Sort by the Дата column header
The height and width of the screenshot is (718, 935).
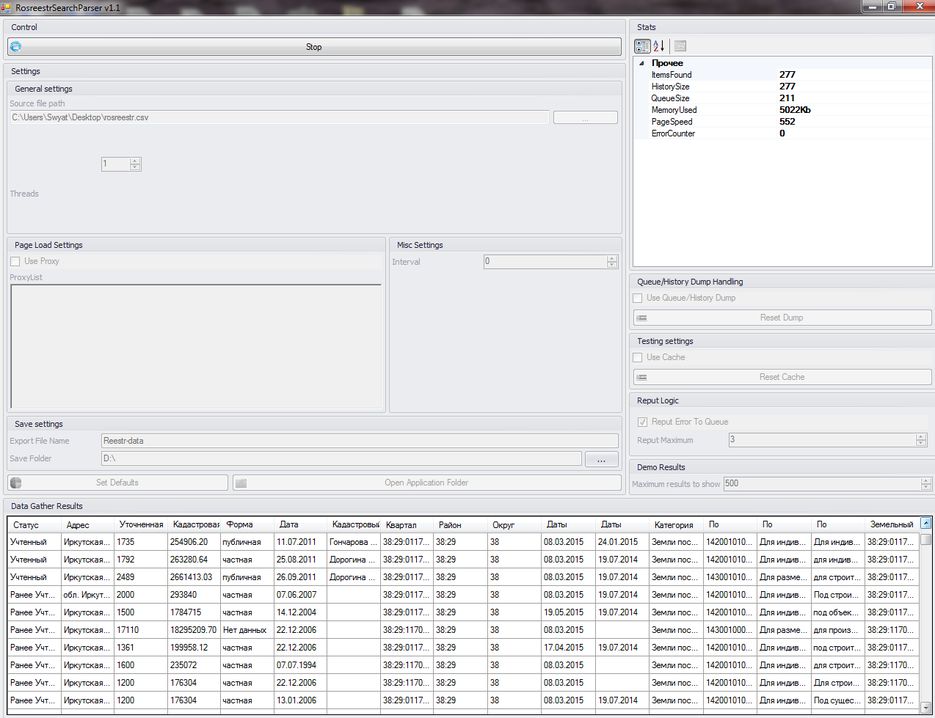[x=300, y=525]
